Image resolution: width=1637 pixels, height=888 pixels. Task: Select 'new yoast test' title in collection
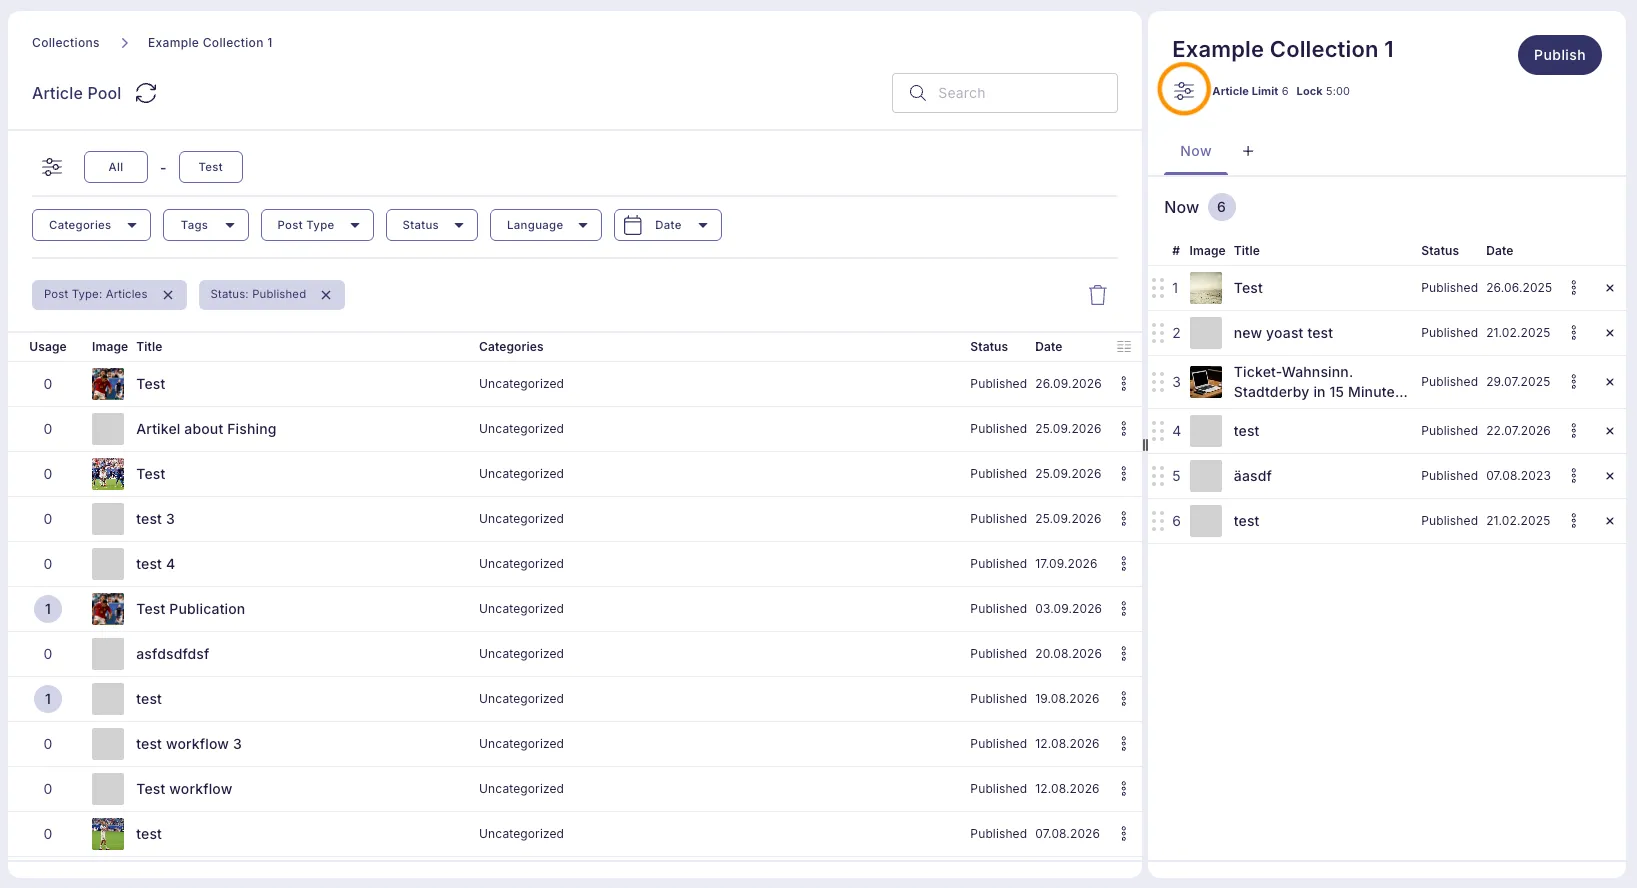point(1283,333)
